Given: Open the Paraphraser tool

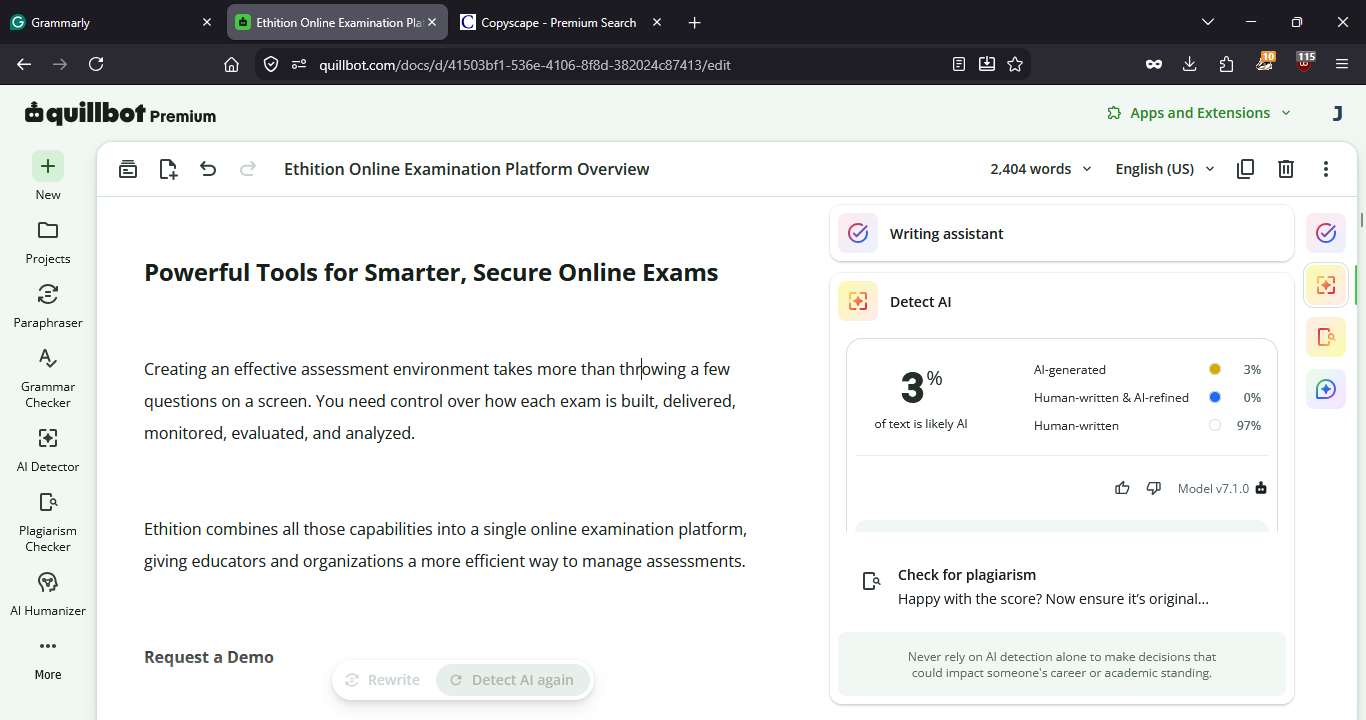Looking at the screenshot, I should click(x=48, y=306).
